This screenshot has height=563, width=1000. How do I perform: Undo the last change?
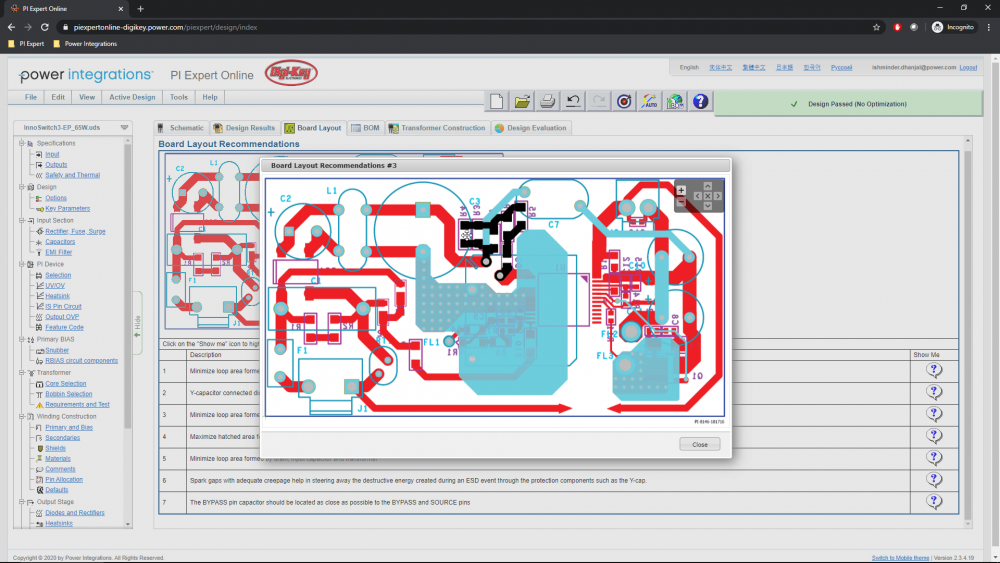(x=573, y=101)
